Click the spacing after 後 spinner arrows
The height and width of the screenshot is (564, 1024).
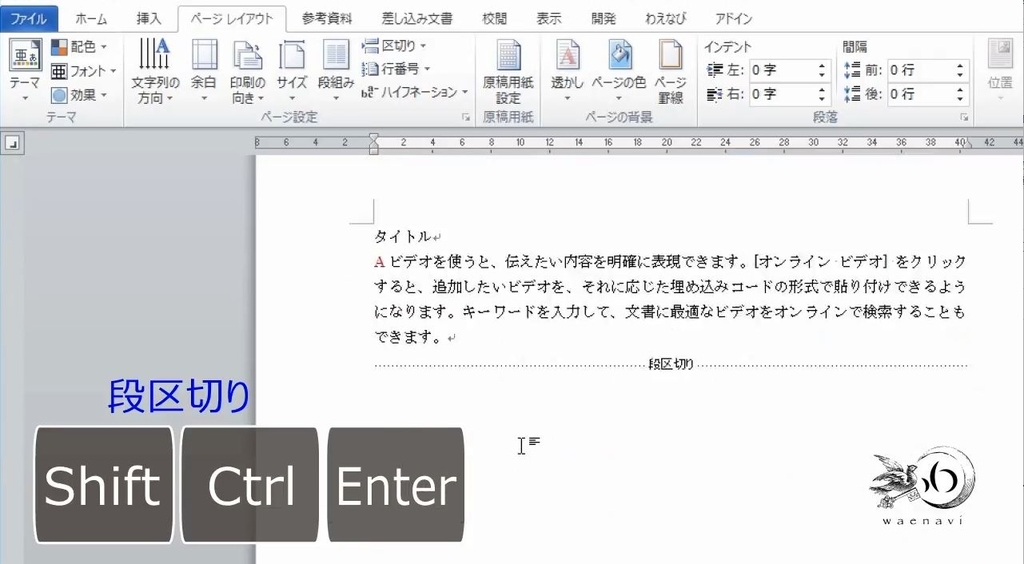961,94
